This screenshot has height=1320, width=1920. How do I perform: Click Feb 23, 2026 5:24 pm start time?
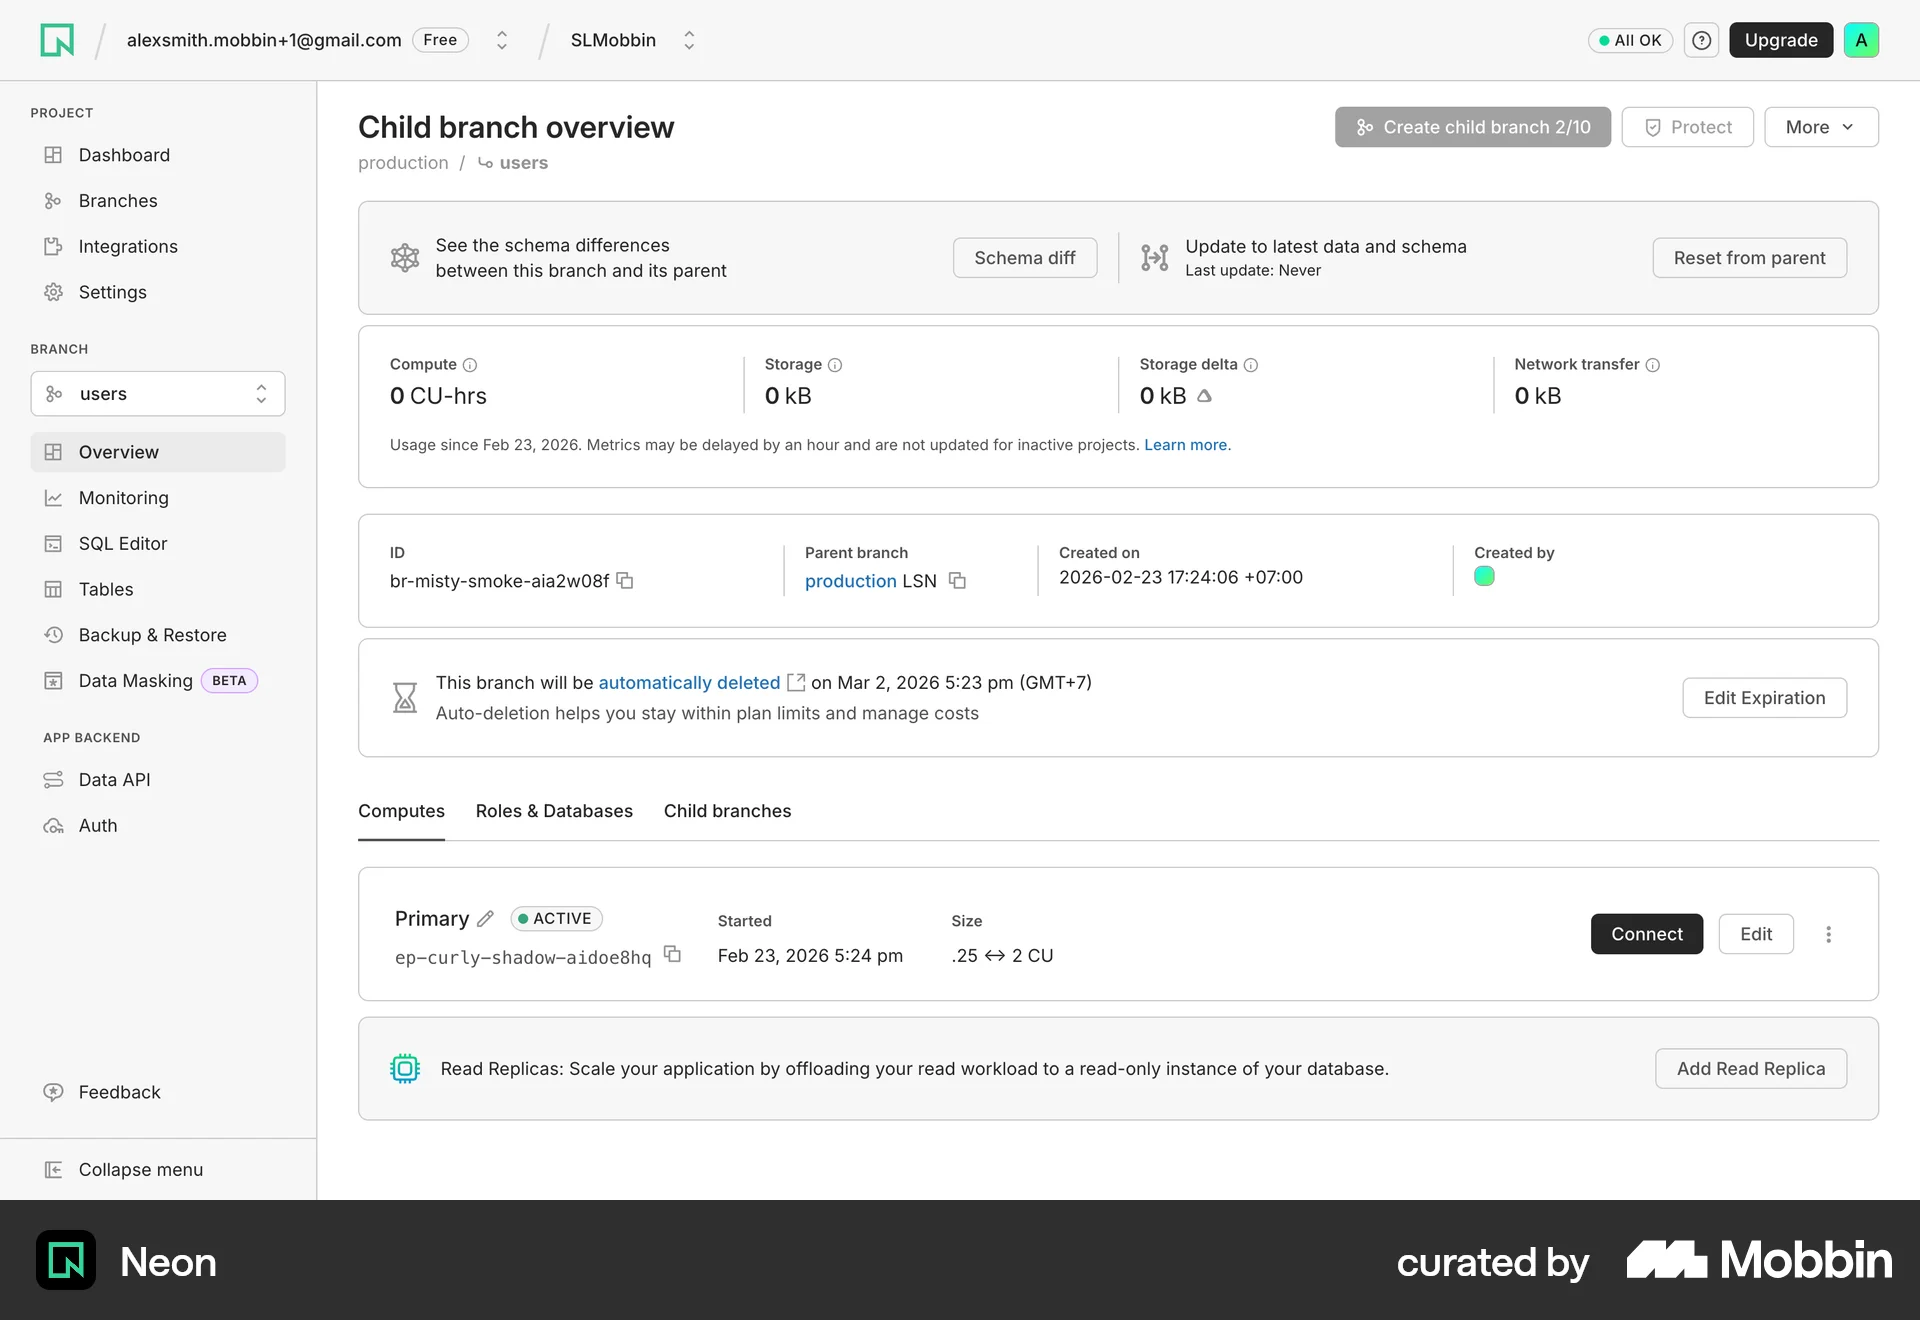click(x=810, y=956)
